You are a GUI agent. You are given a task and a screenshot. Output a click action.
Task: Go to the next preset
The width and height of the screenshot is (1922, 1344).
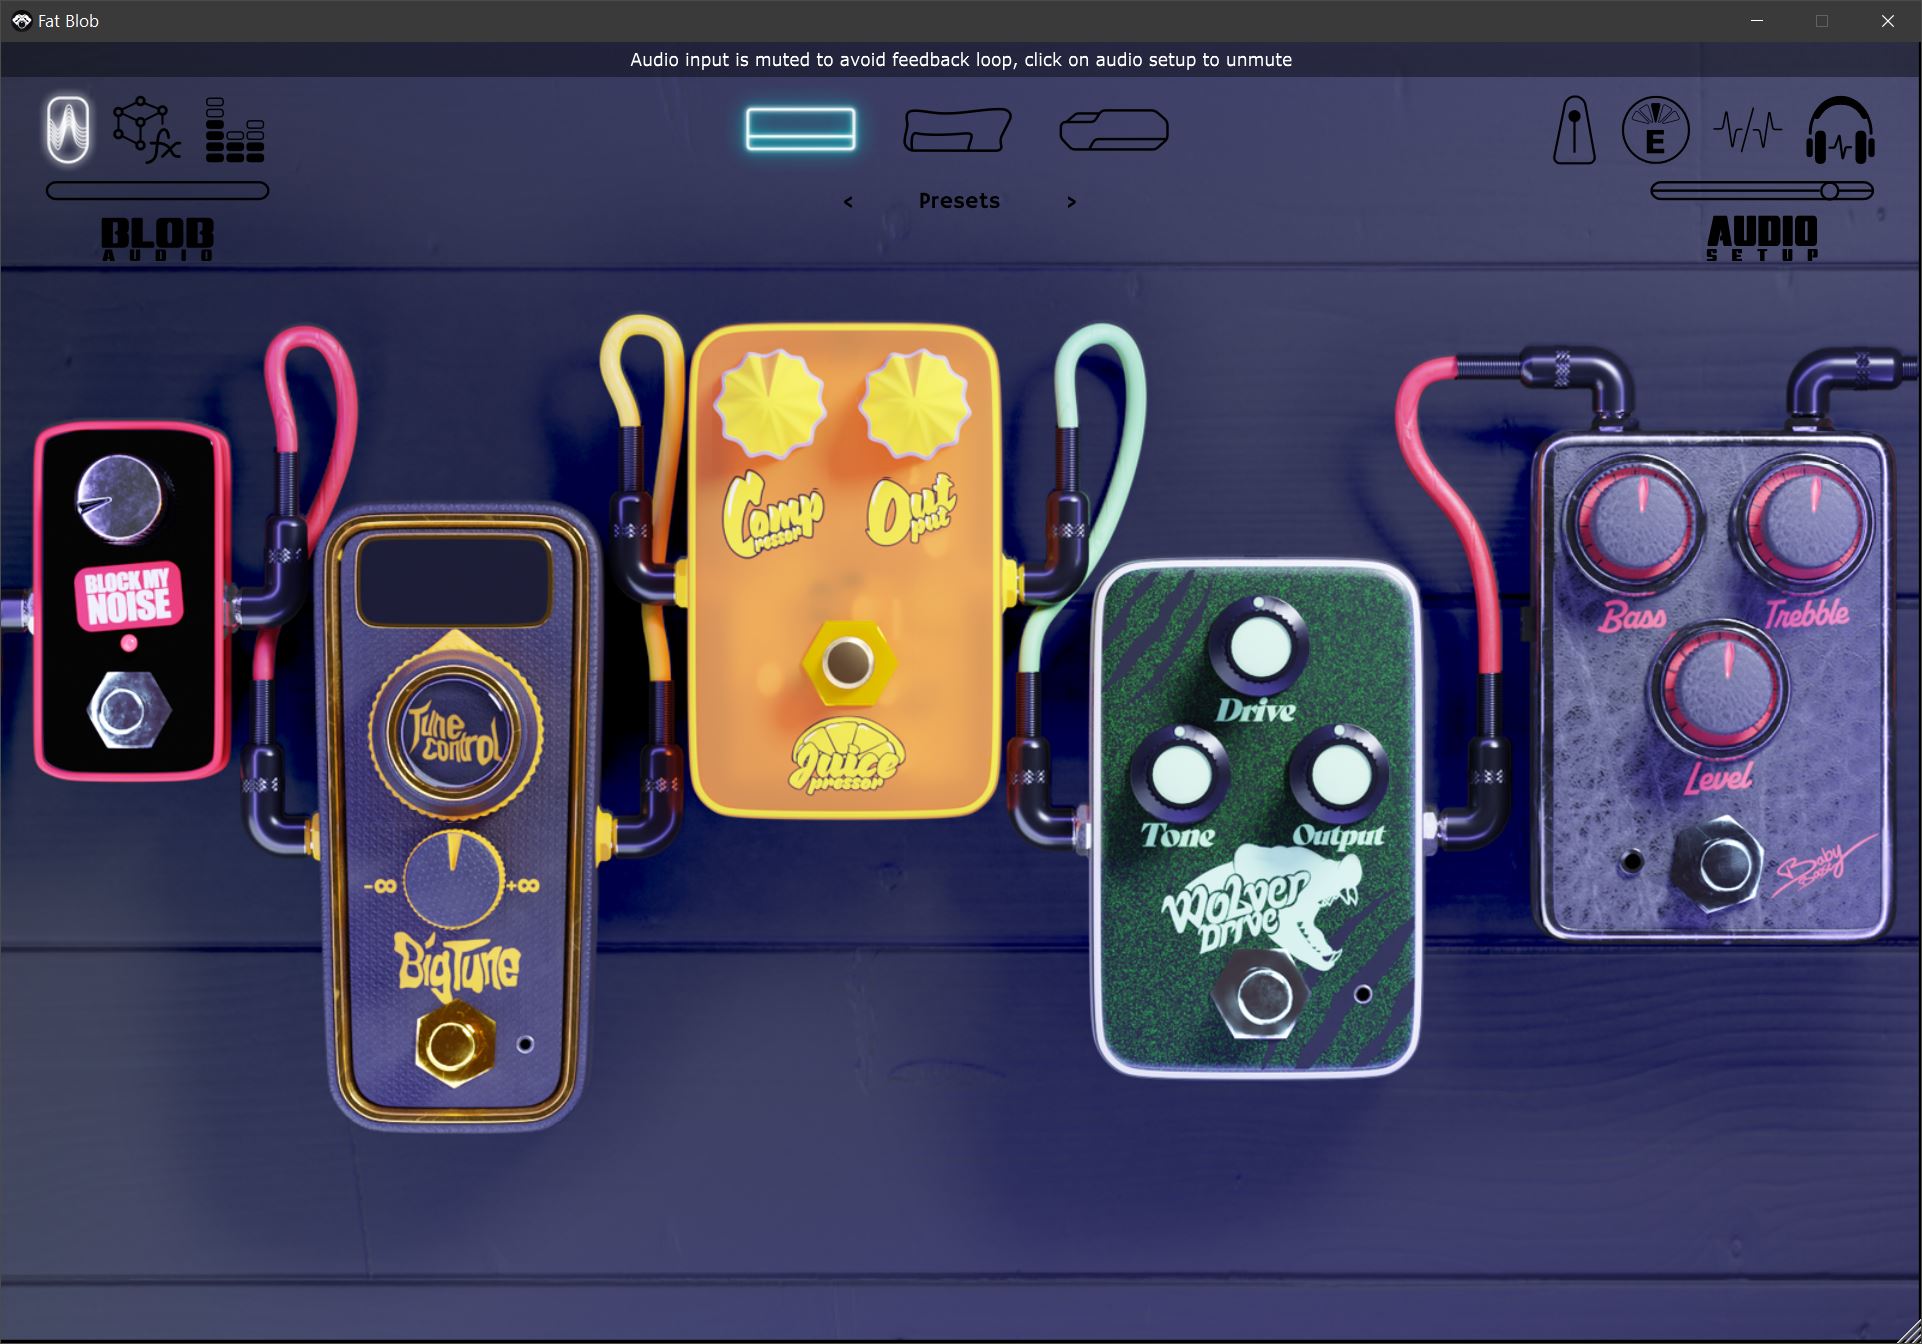click(1071, 202)
